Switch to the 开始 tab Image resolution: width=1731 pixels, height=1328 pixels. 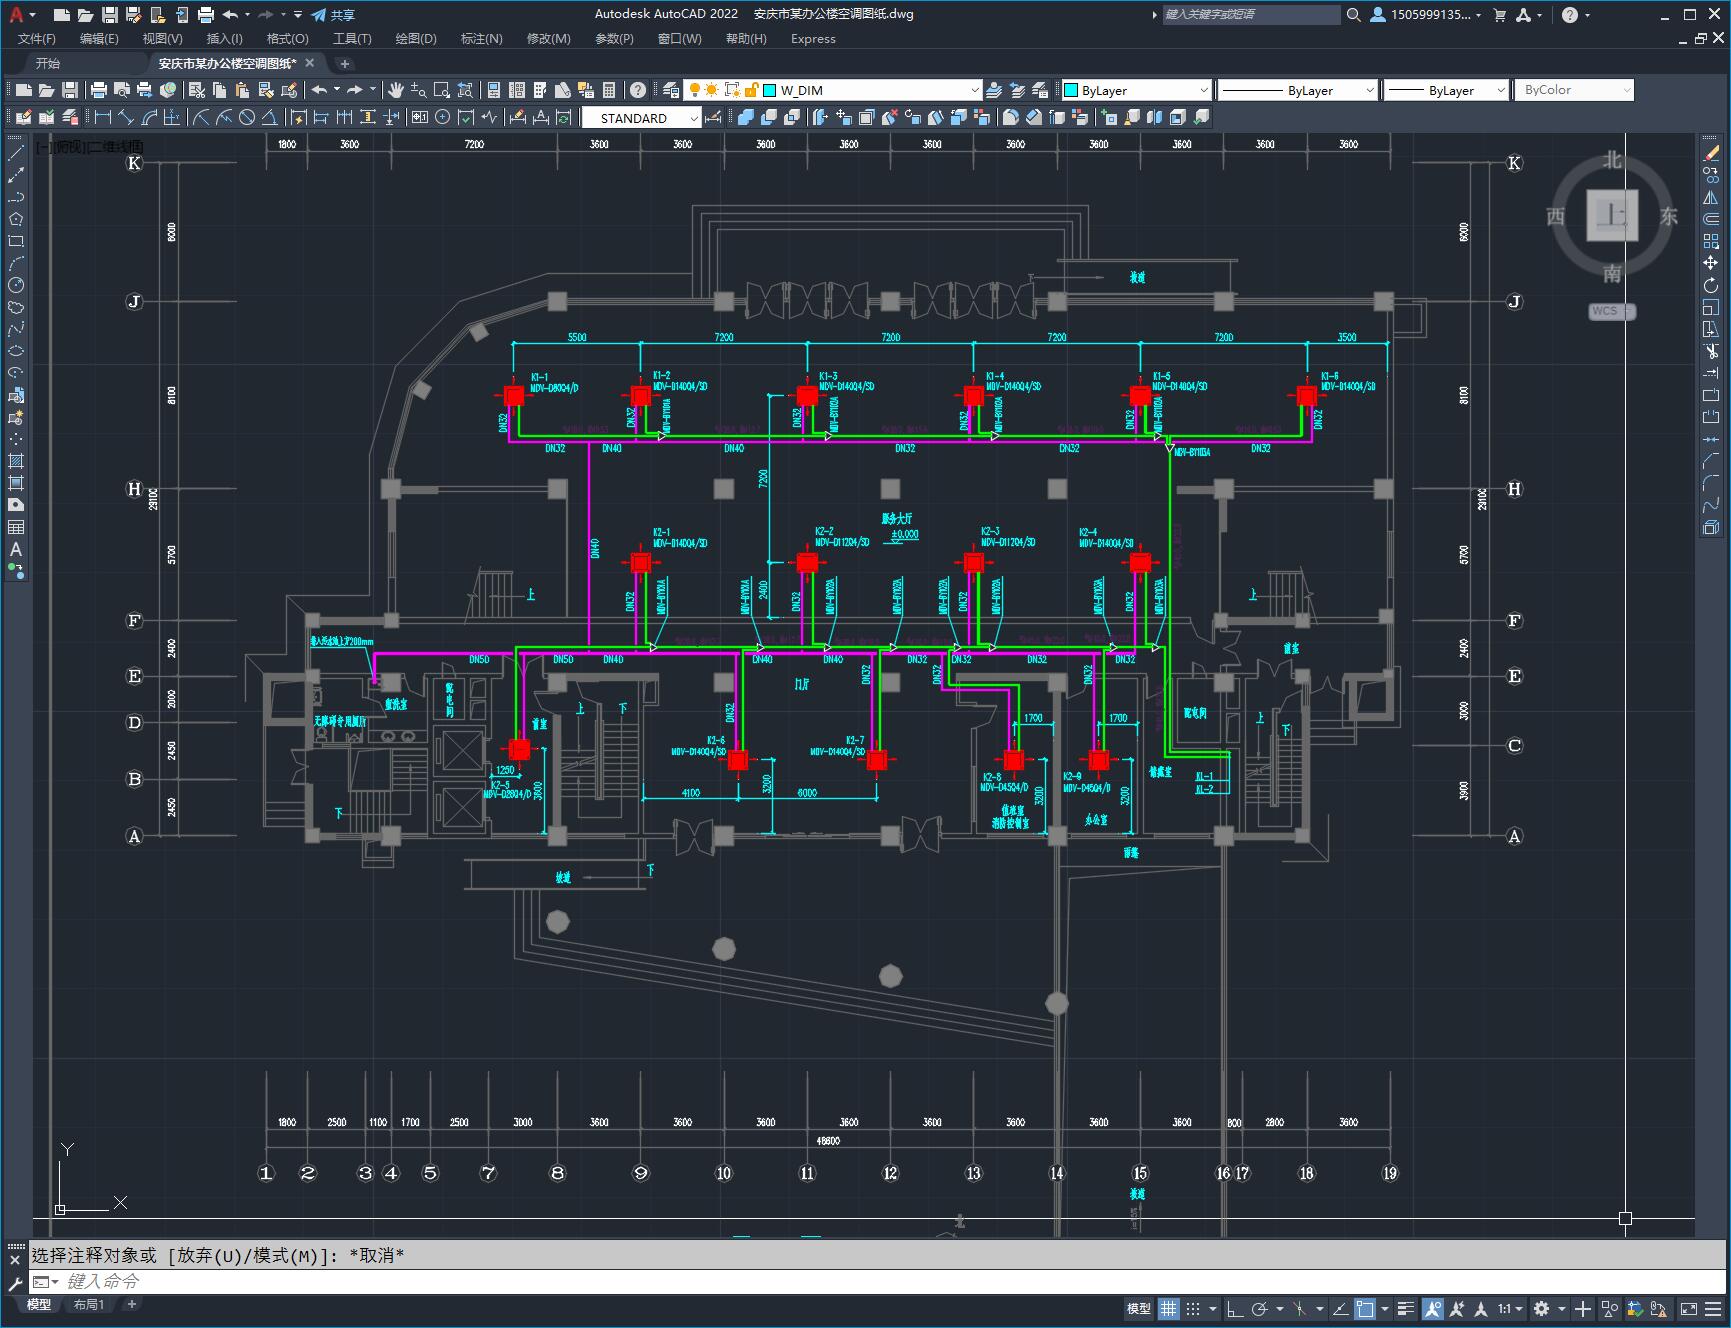tap(48, 63)
